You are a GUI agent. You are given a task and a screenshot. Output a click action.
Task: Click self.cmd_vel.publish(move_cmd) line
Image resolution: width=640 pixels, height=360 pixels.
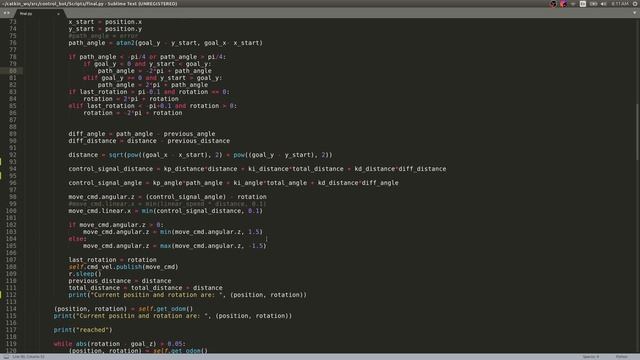(x=123, y=267)
